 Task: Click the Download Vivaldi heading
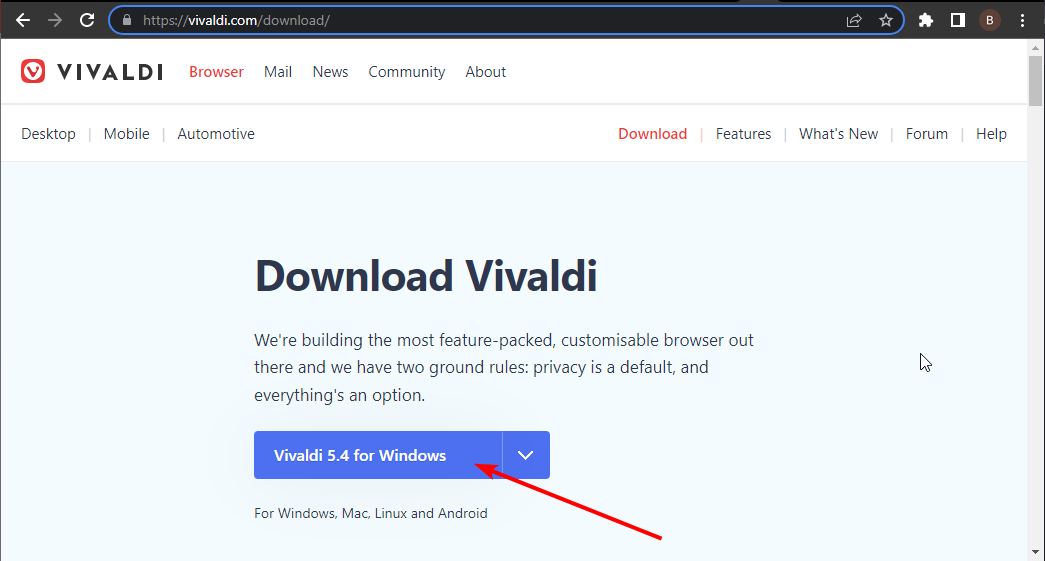coord(426,276)
